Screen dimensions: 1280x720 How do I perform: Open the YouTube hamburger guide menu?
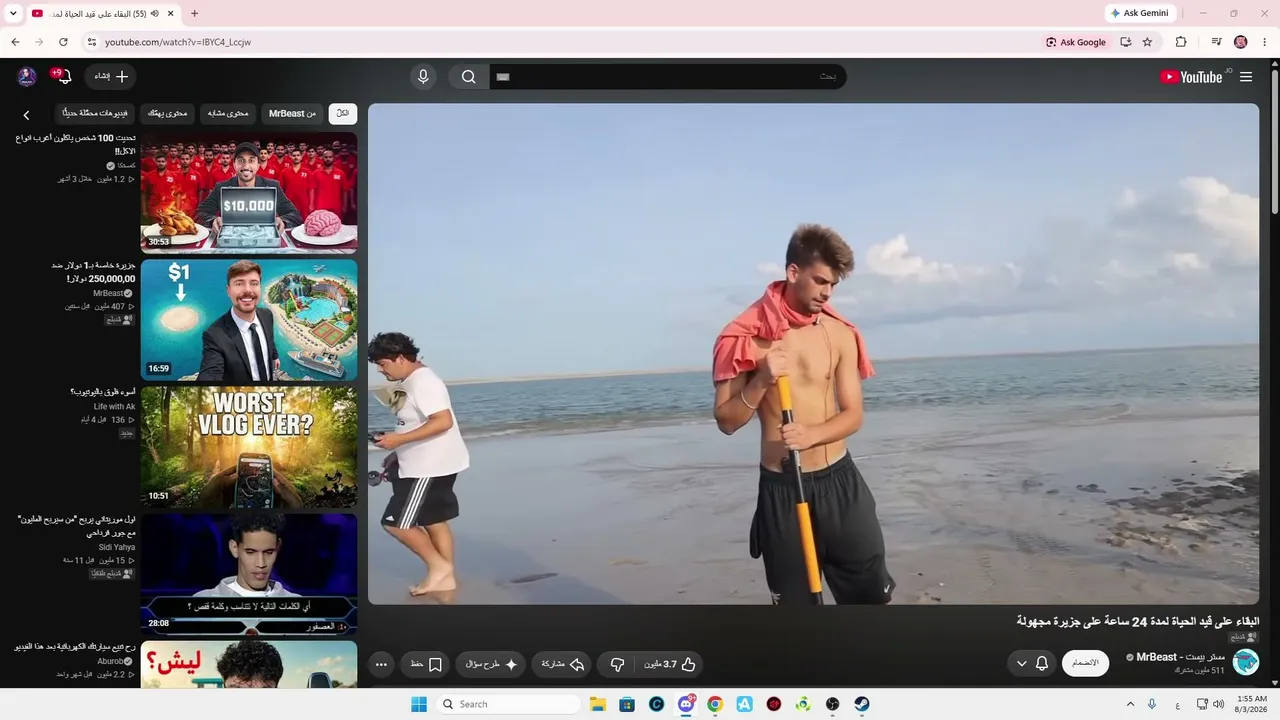pyautogui.click(x=1246, y=77)
